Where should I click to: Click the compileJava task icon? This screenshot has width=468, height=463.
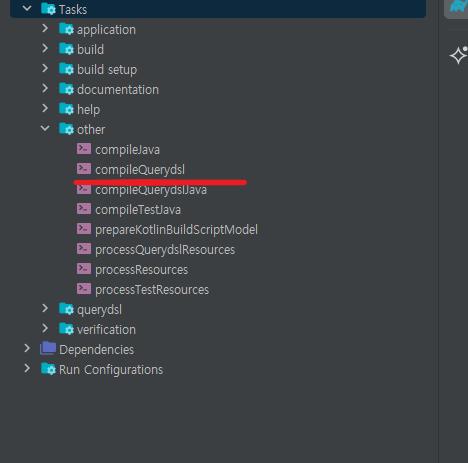(84, 149)
